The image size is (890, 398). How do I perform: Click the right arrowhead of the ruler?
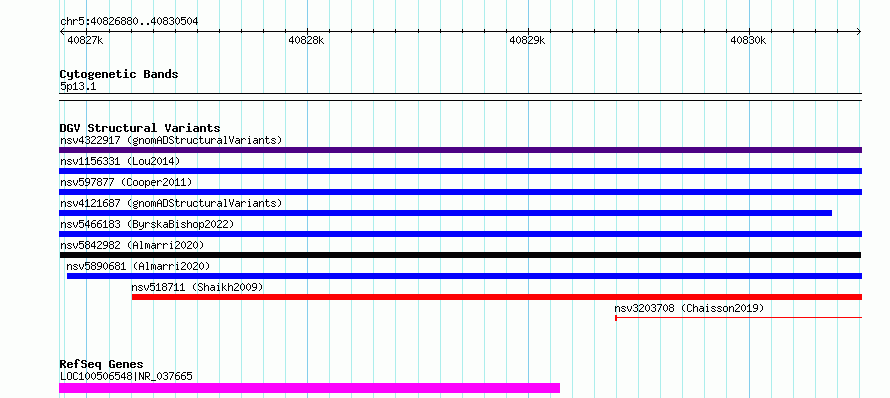click(x=859, y=32)
